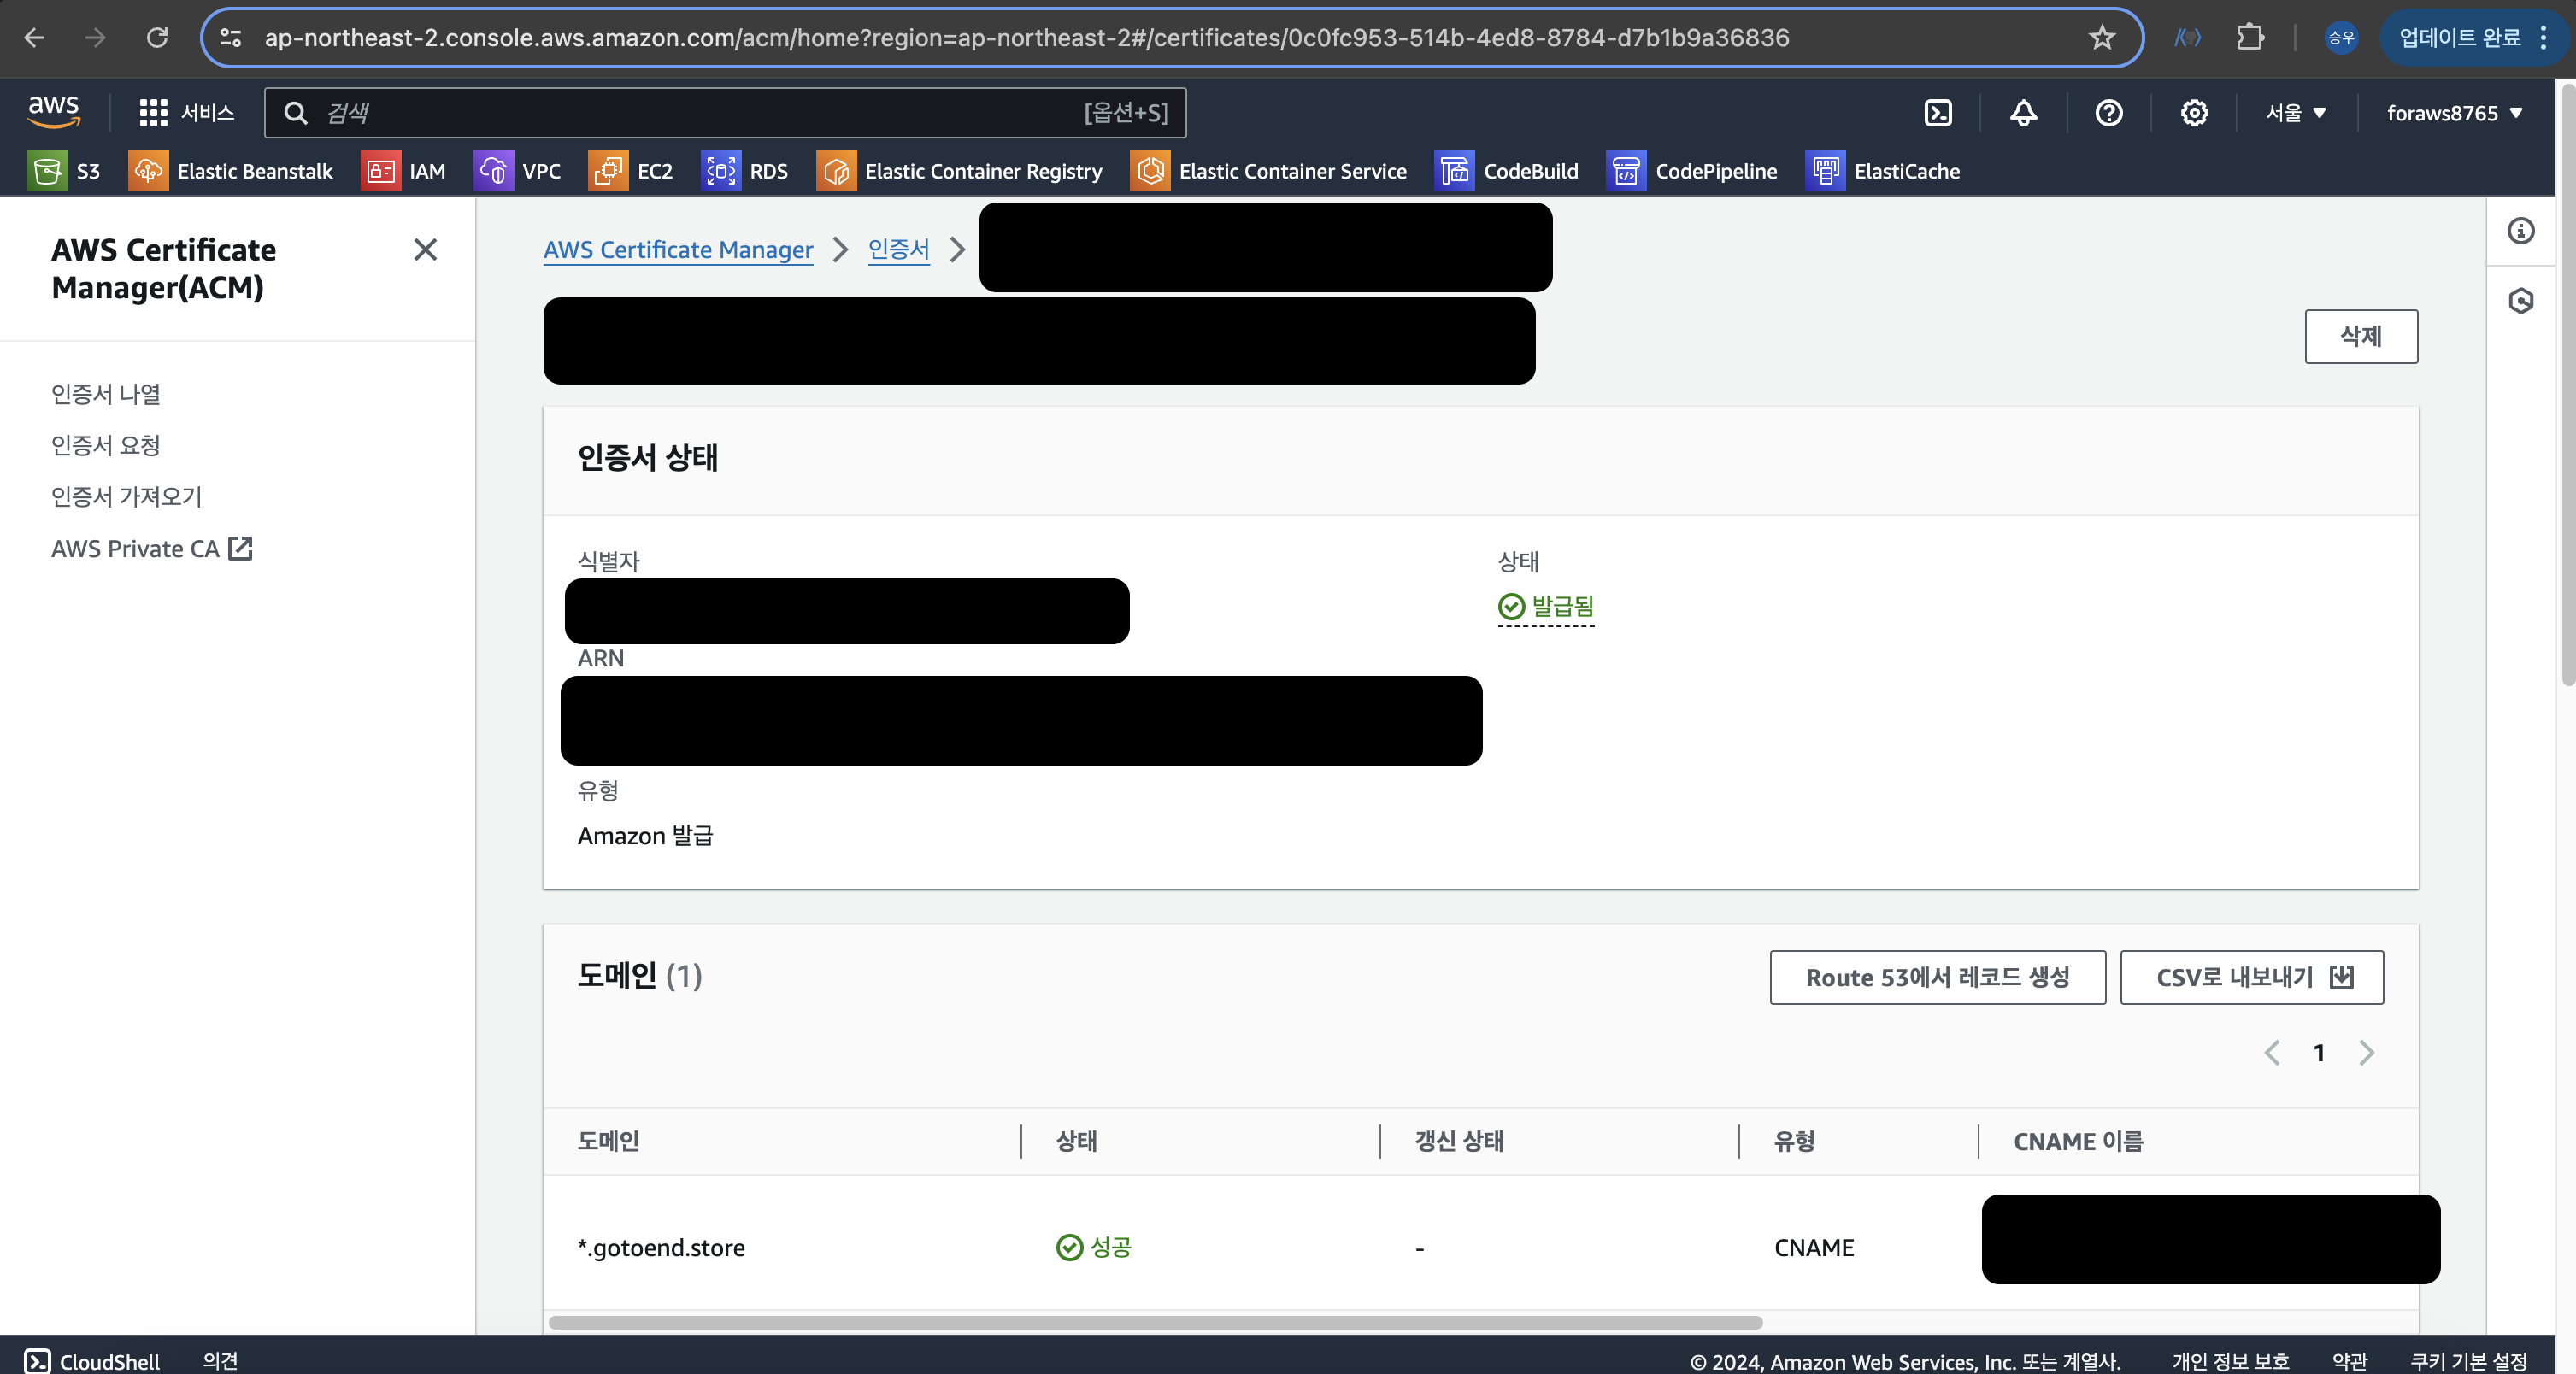2576x1374 pixels.
Task: Select 인증서 요청 in the sidebar
Action: point(106,445)
